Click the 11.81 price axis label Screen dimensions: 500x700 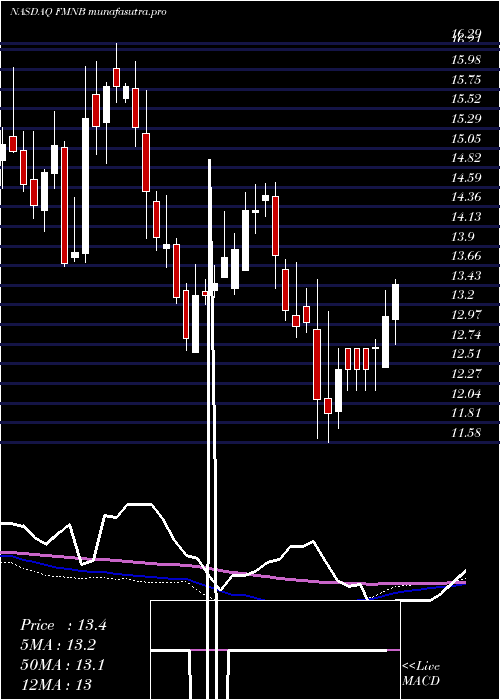click(x=466, y=412)
